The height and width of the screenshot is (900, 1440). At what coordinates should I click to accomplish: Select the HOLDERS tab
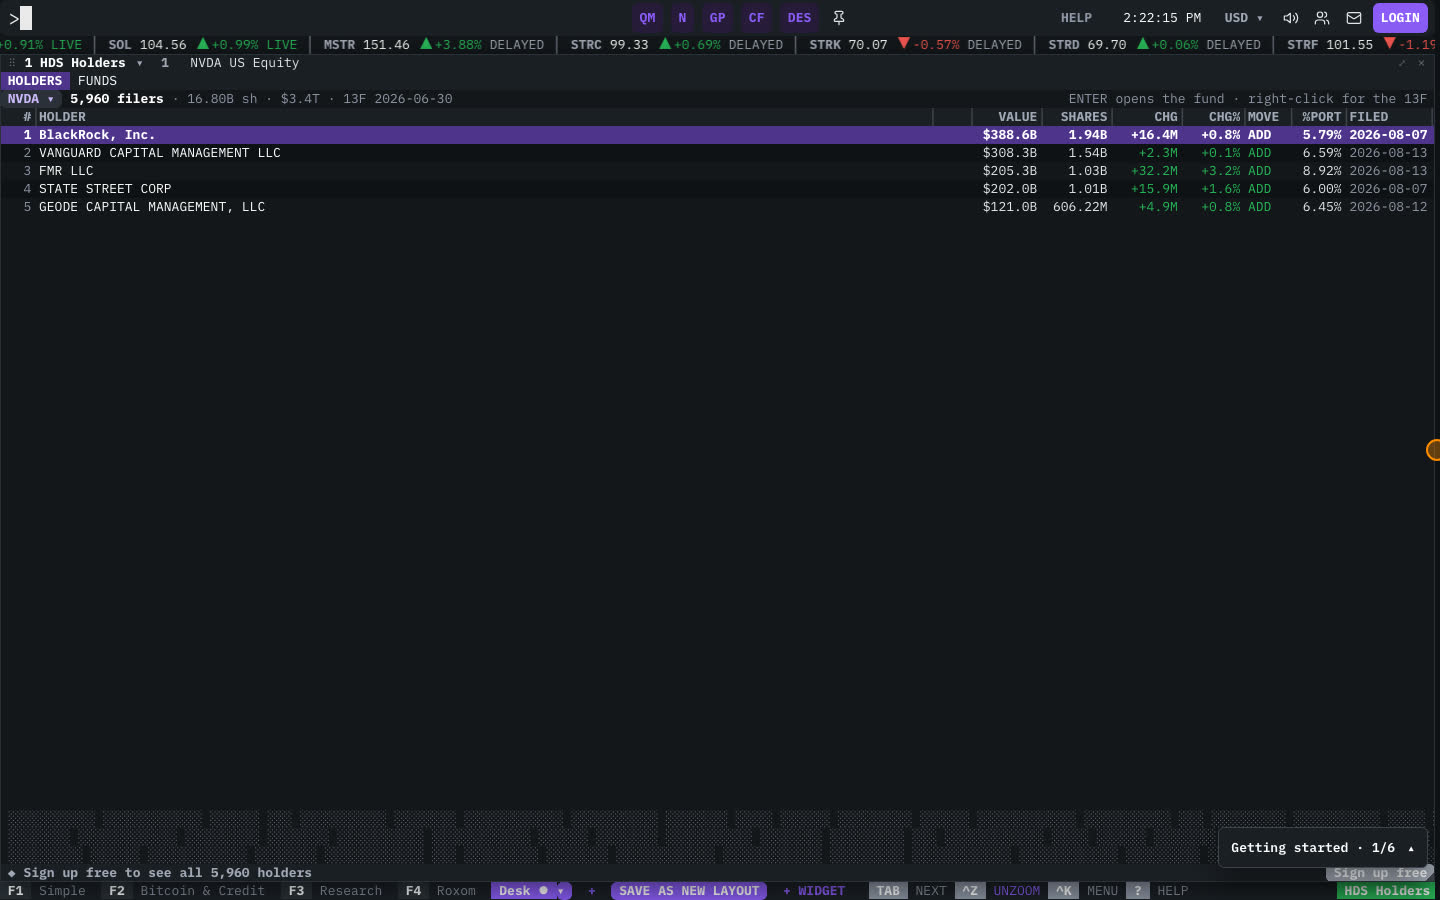[35, 81]
